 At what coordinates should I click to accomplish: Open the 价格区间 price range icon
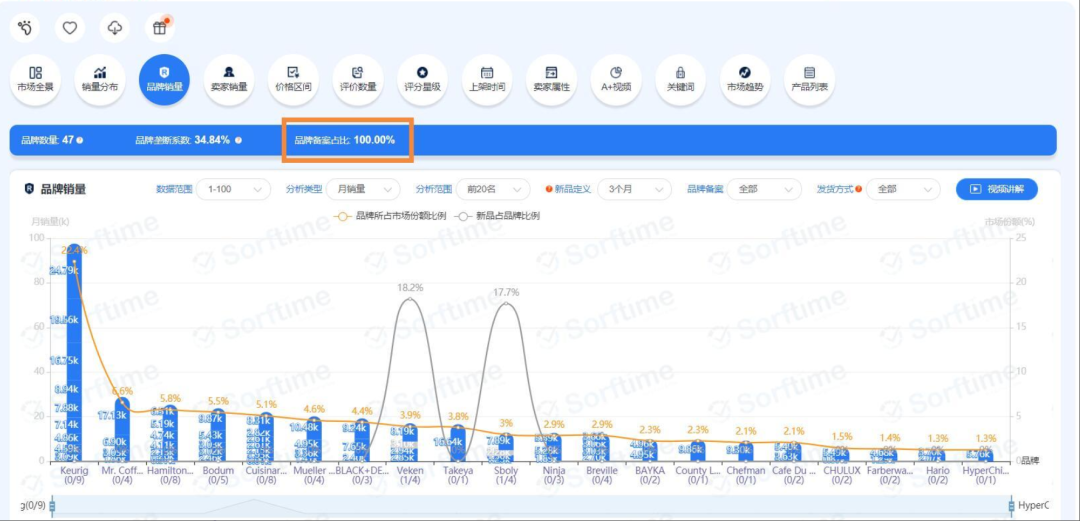[x=293, y=80]
